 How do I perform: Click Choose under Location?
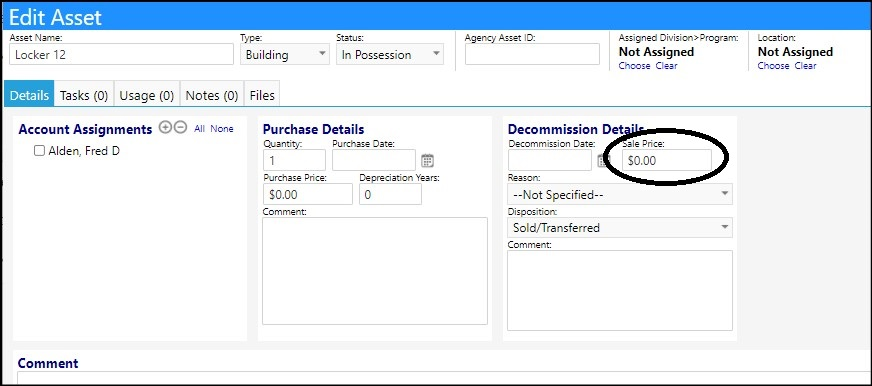(774, 66)
